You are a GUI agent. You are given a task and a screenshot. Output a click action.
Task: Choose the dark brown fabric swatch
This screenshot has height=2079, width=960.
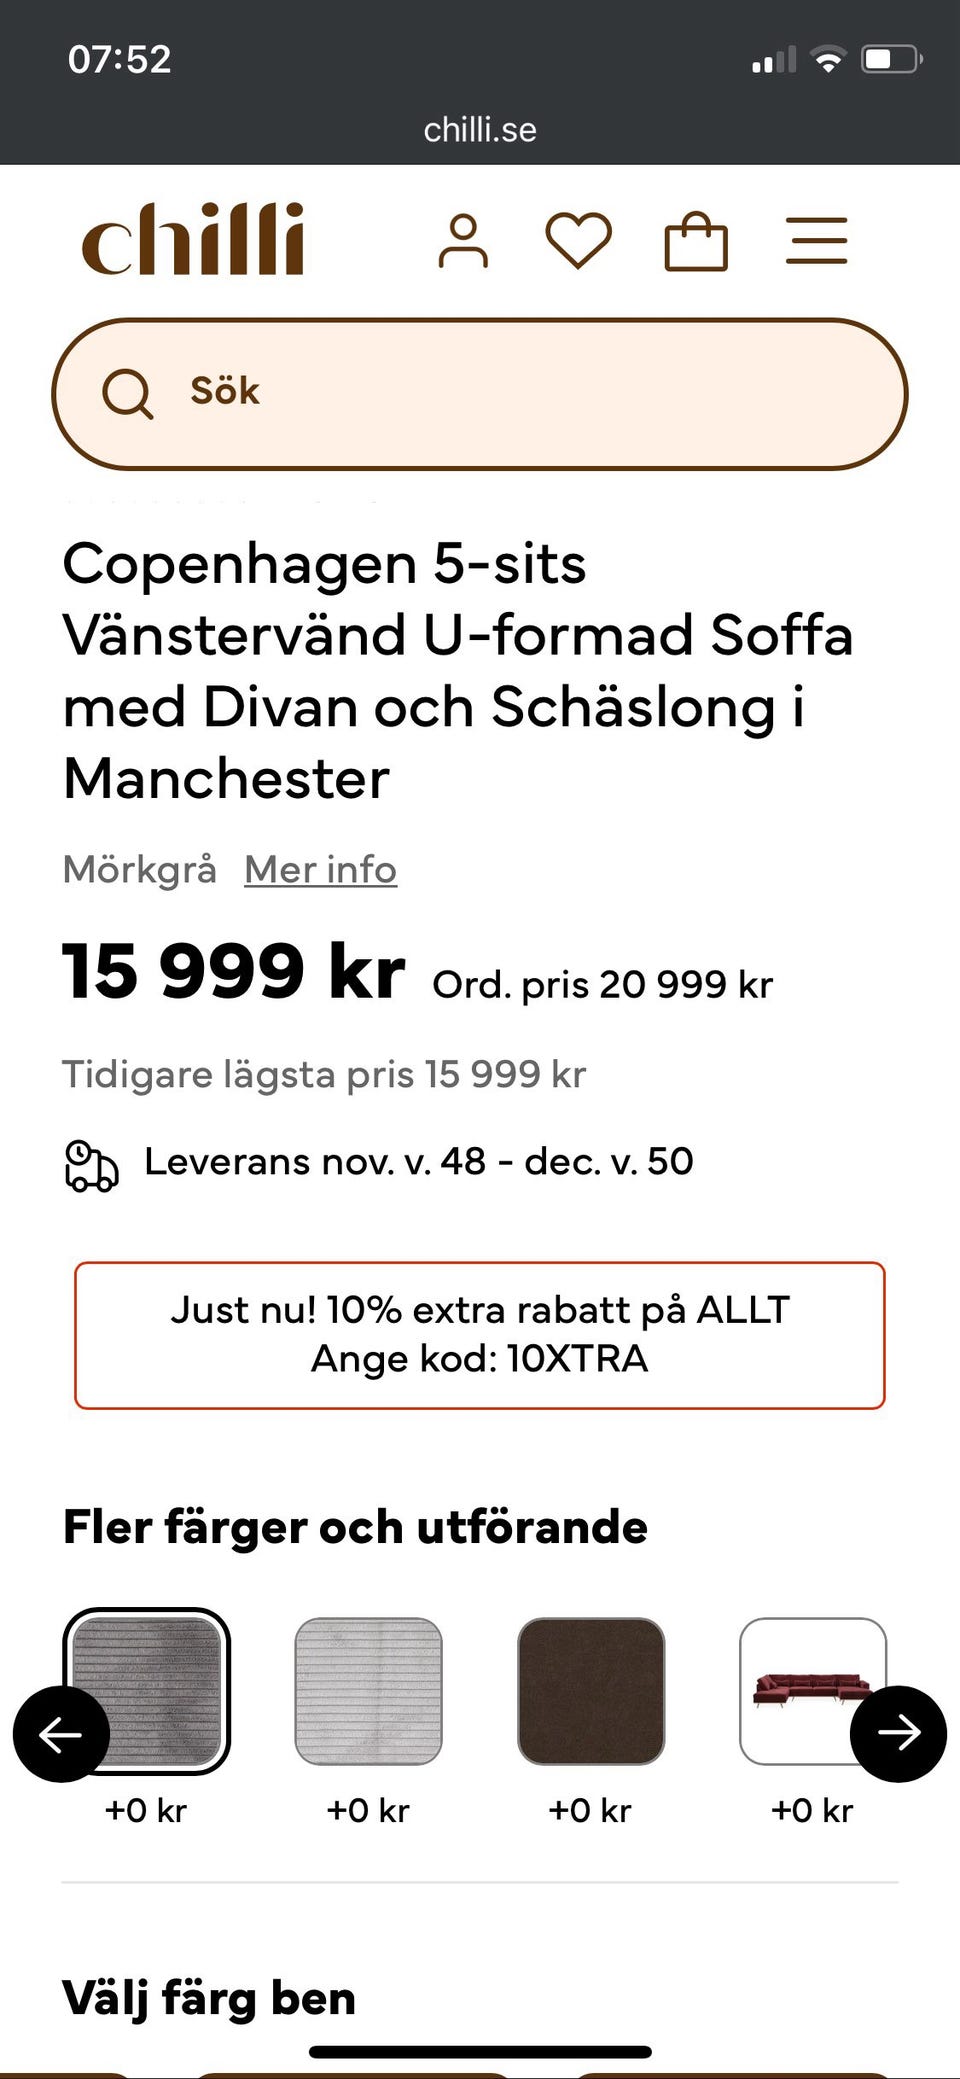tap(590, 1691)
